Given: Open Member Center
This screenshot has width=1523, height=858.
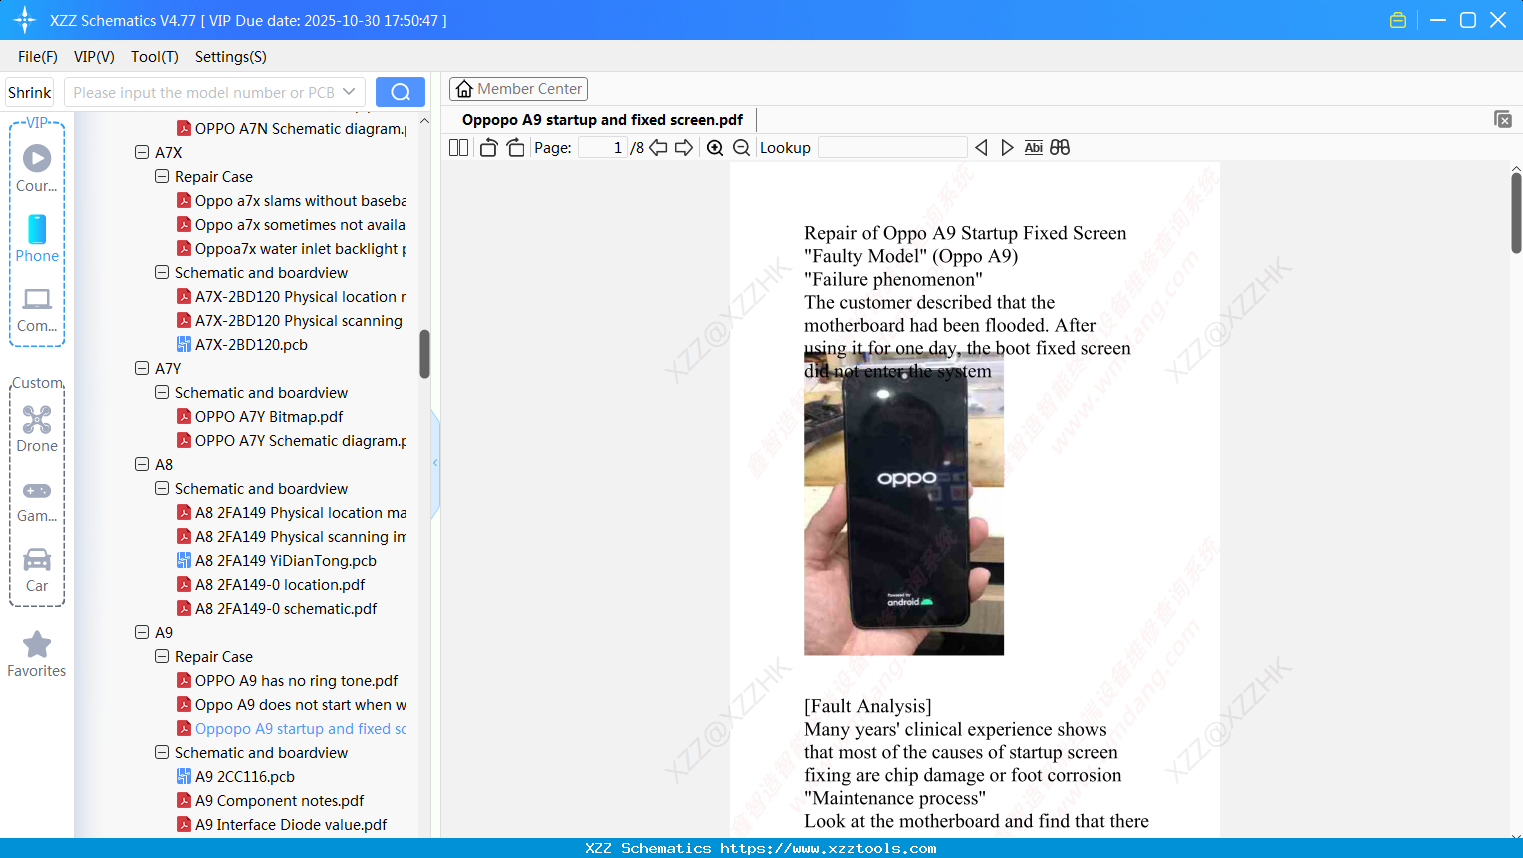Looking at the screenshot, I should [518, 88].
